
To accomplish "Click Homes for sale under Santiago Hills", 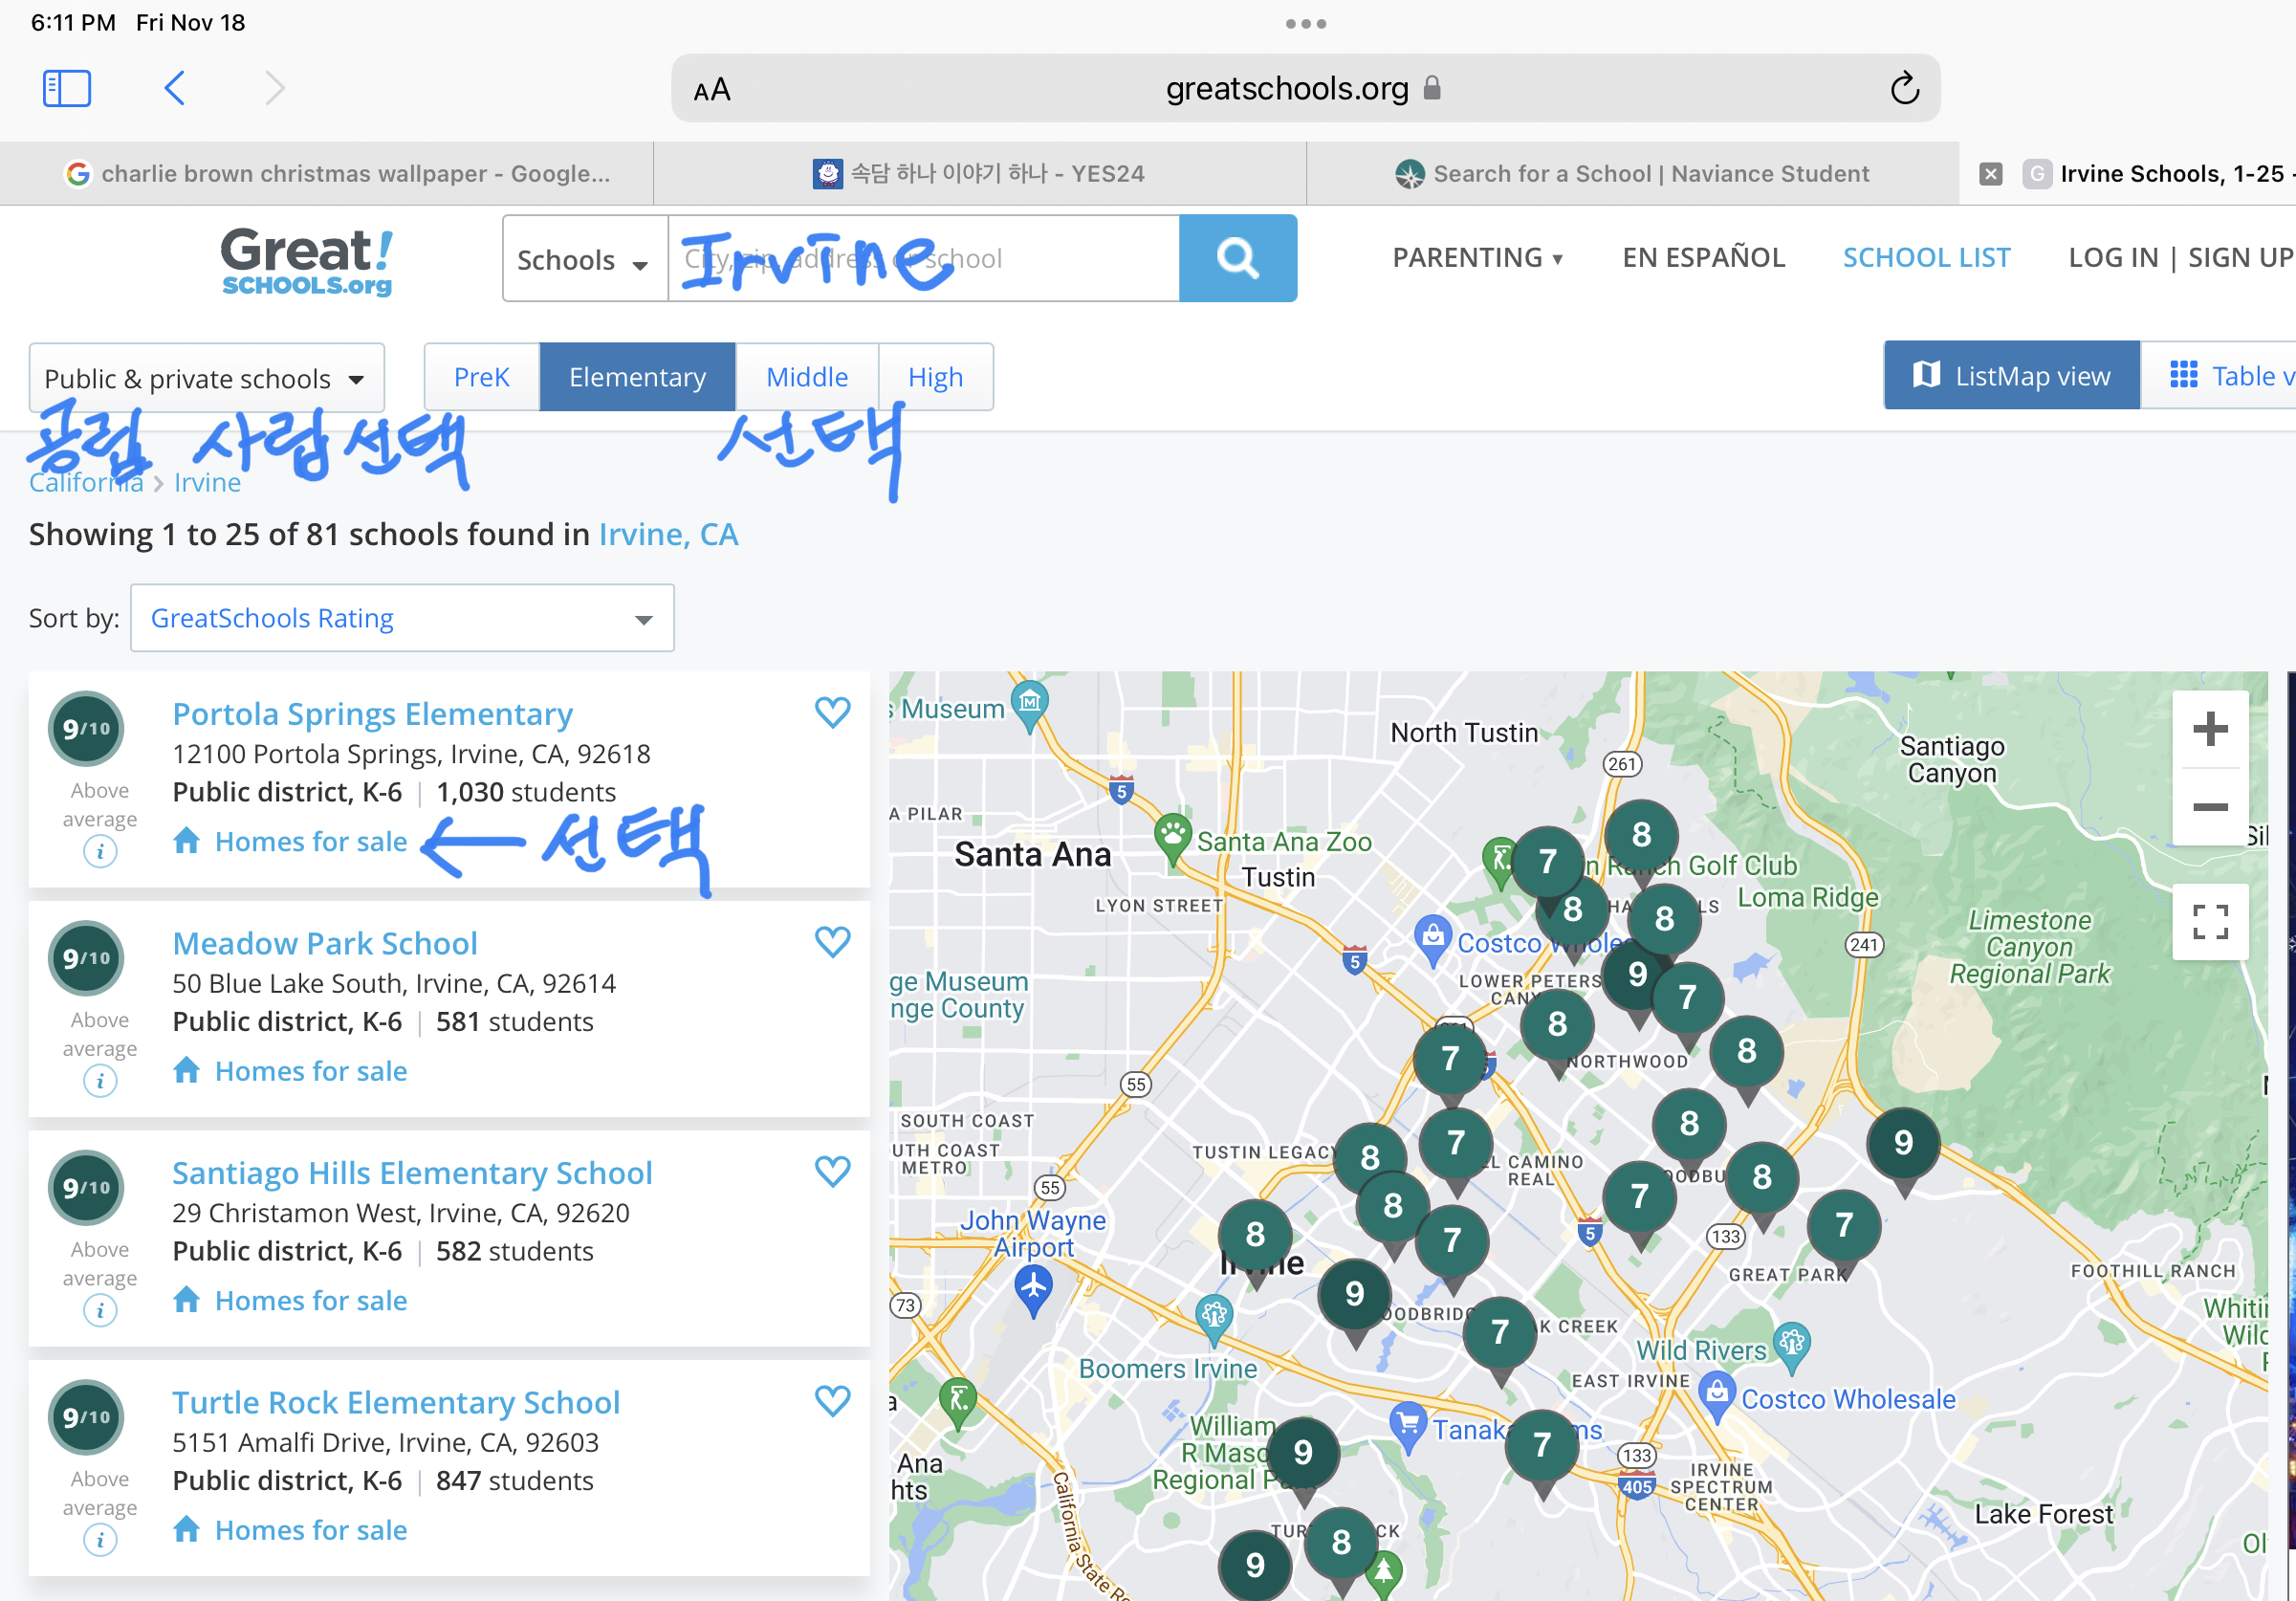I will coord(291,1301).
